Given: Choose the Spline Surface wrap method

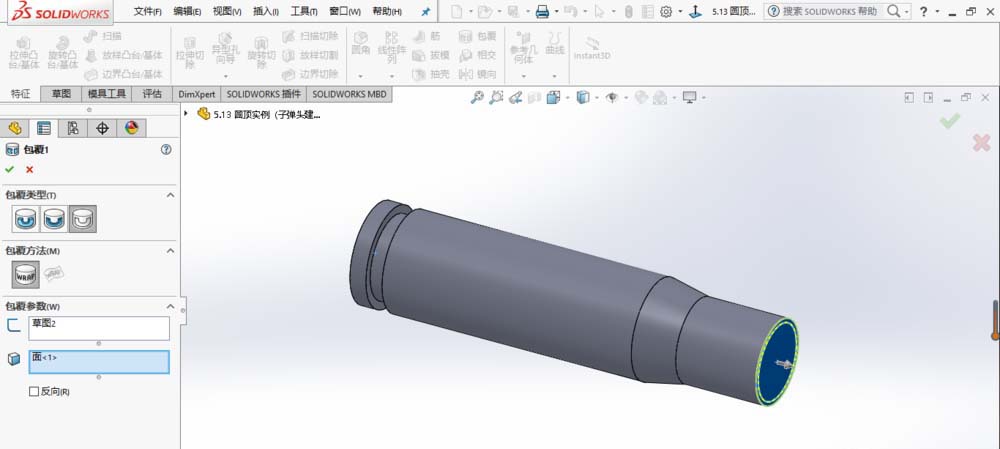Looking at the screenshot, I should [x=54, y=274].
